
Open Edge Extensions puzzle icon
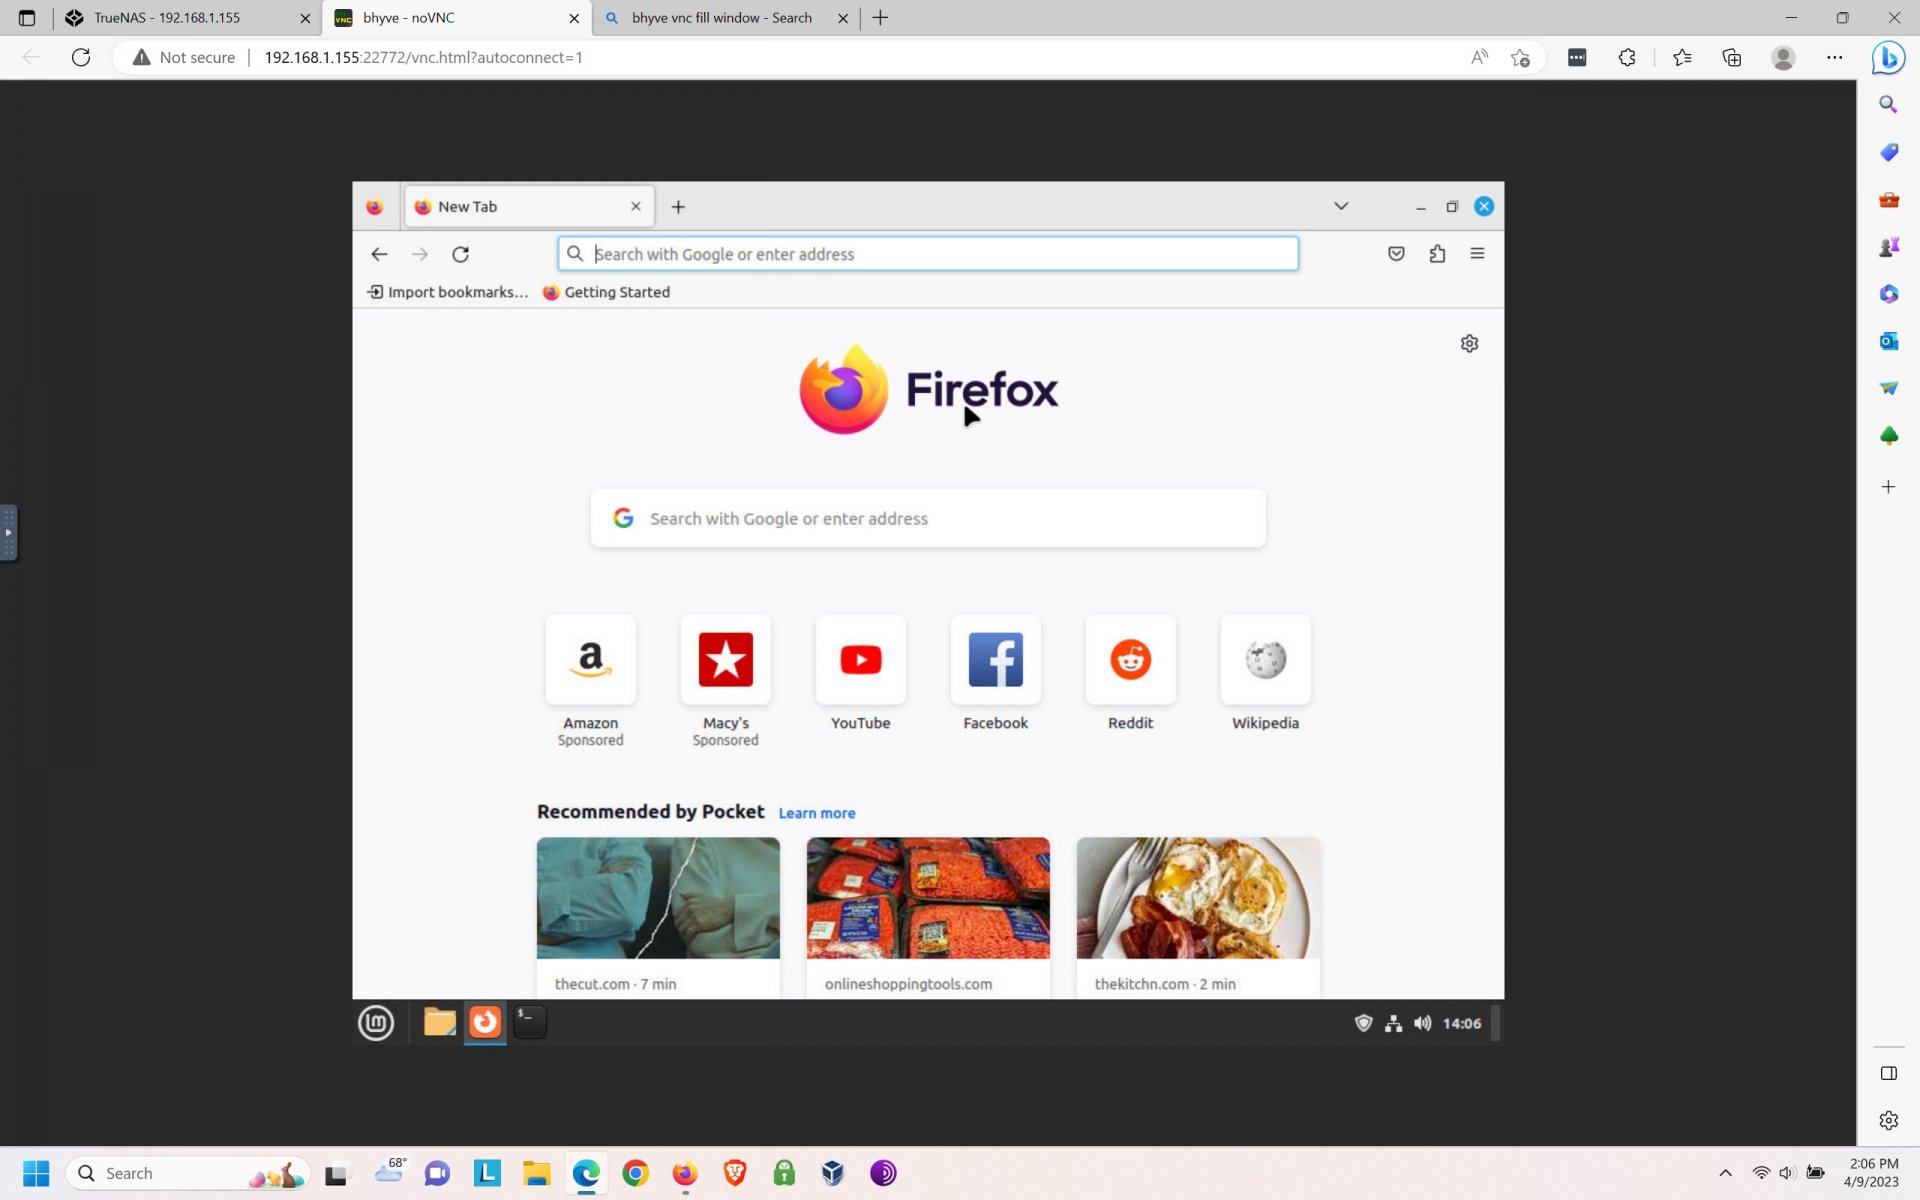1627,57
